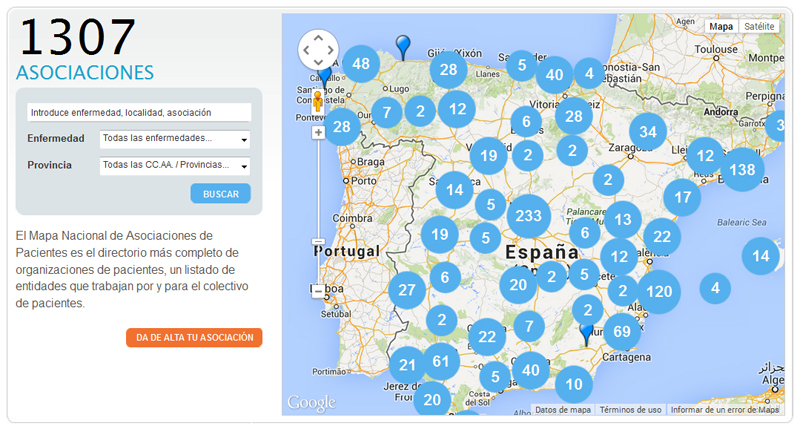Click the 28 cluster beside Gijón
800x429 pixels.
click(448, 69)
